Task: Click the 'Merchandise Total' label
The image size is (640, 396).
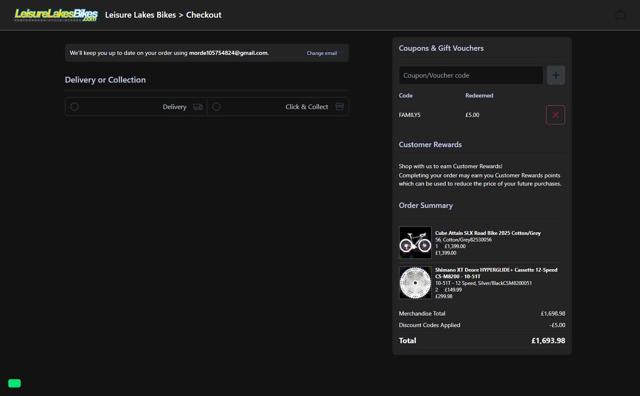Action: 422,314
